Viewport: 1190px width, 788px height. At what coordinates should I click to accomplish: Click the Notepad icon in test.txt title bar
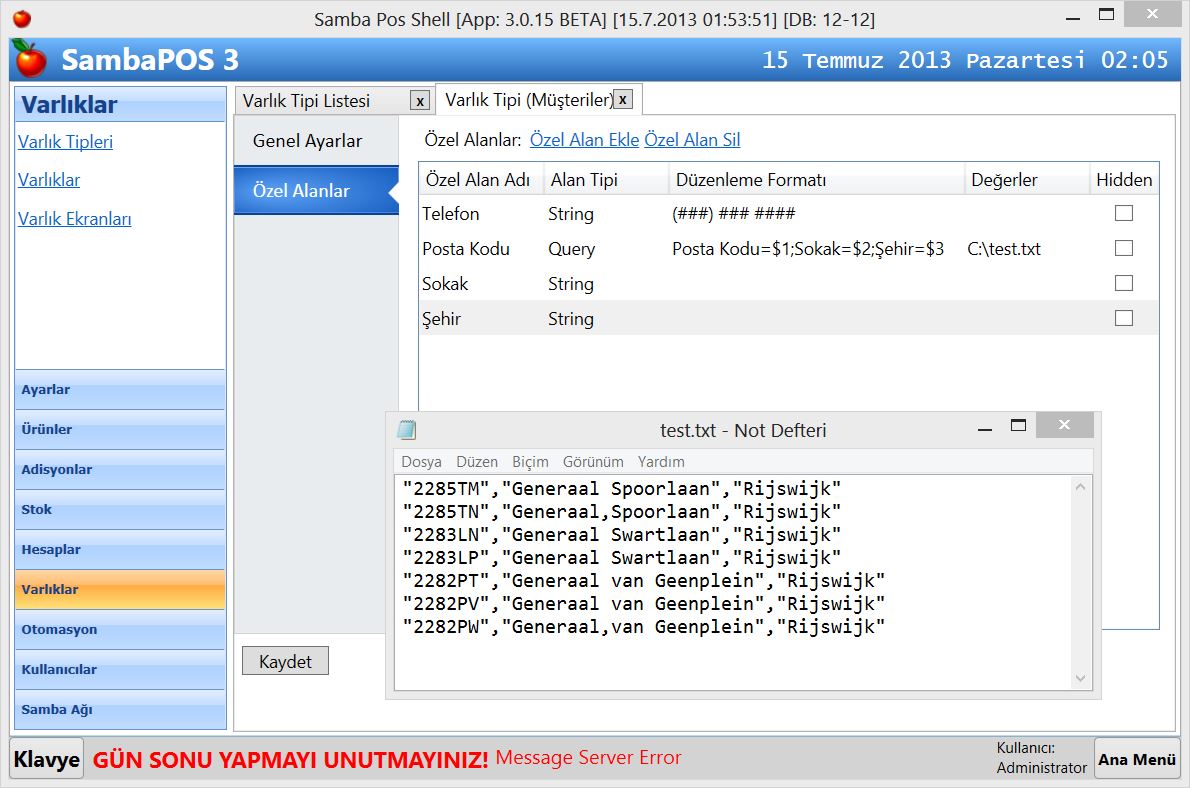pyautogui.click(x=407, y=430)
